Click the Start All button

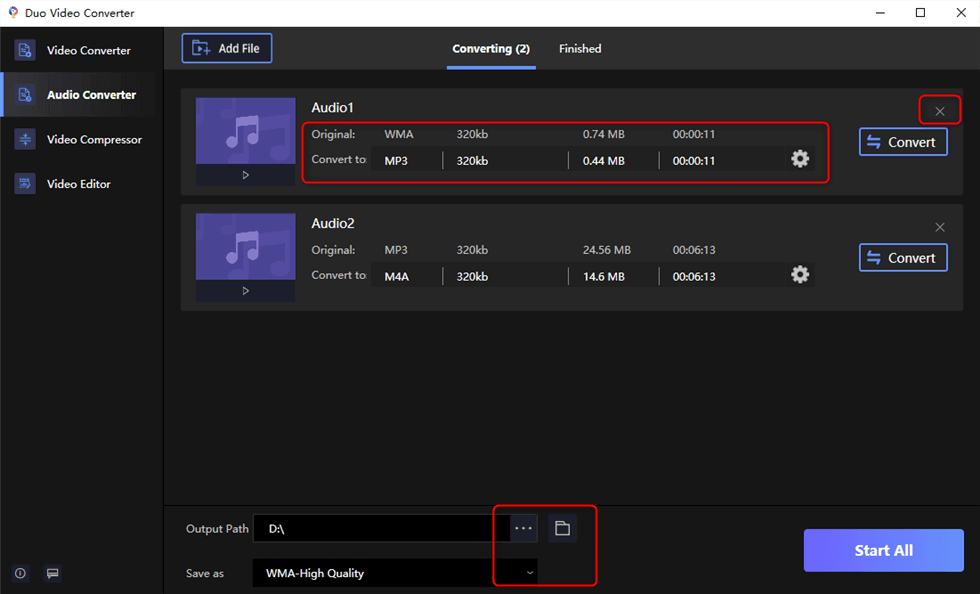click(884, 550)
